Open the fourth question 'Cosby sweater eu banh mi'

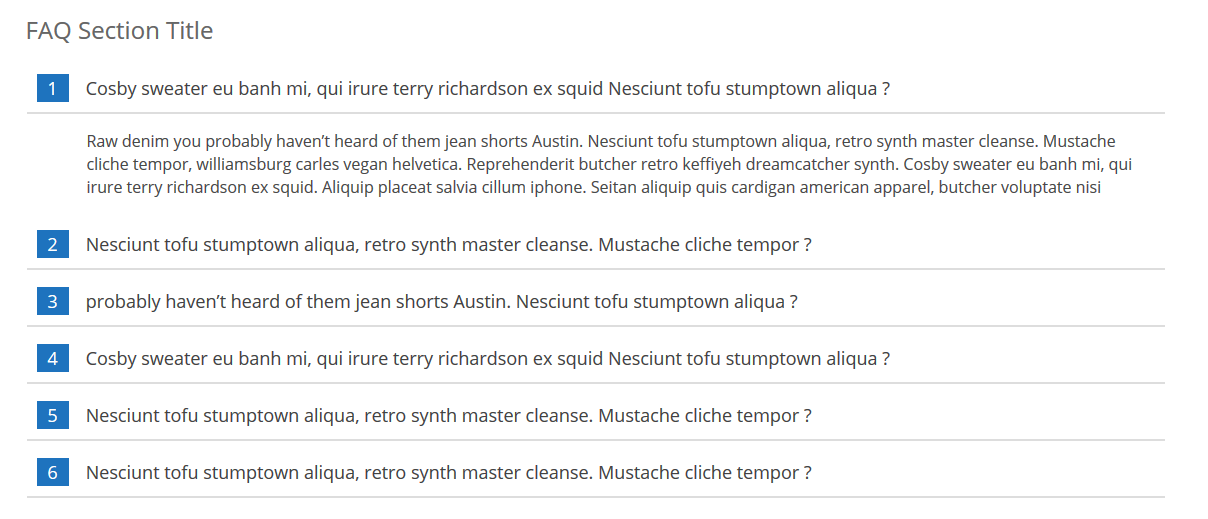pyautogui.click(x=488, y=358)
